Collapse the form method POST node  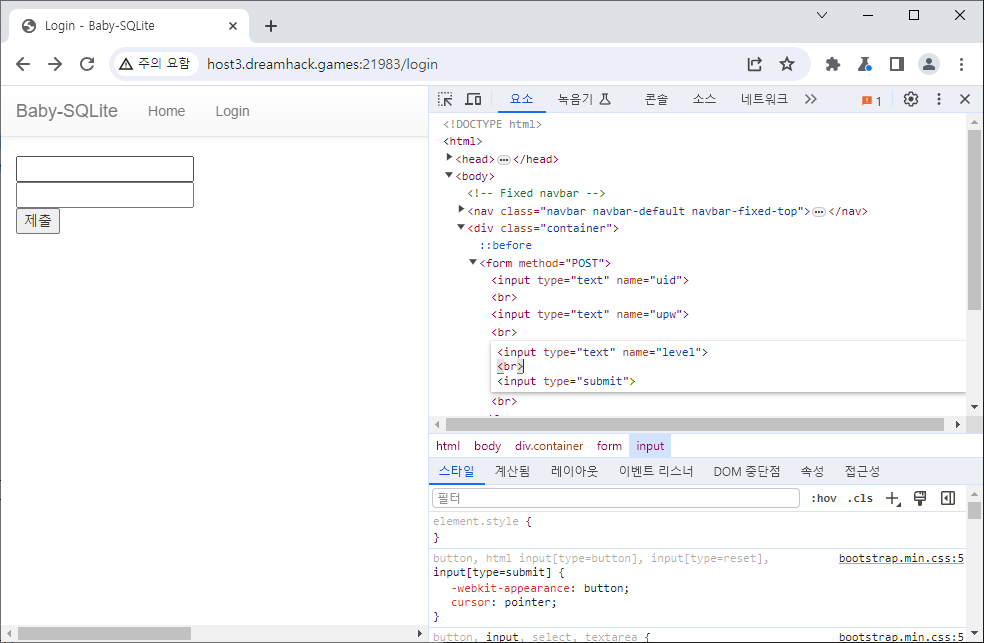(x=473, y=262)
